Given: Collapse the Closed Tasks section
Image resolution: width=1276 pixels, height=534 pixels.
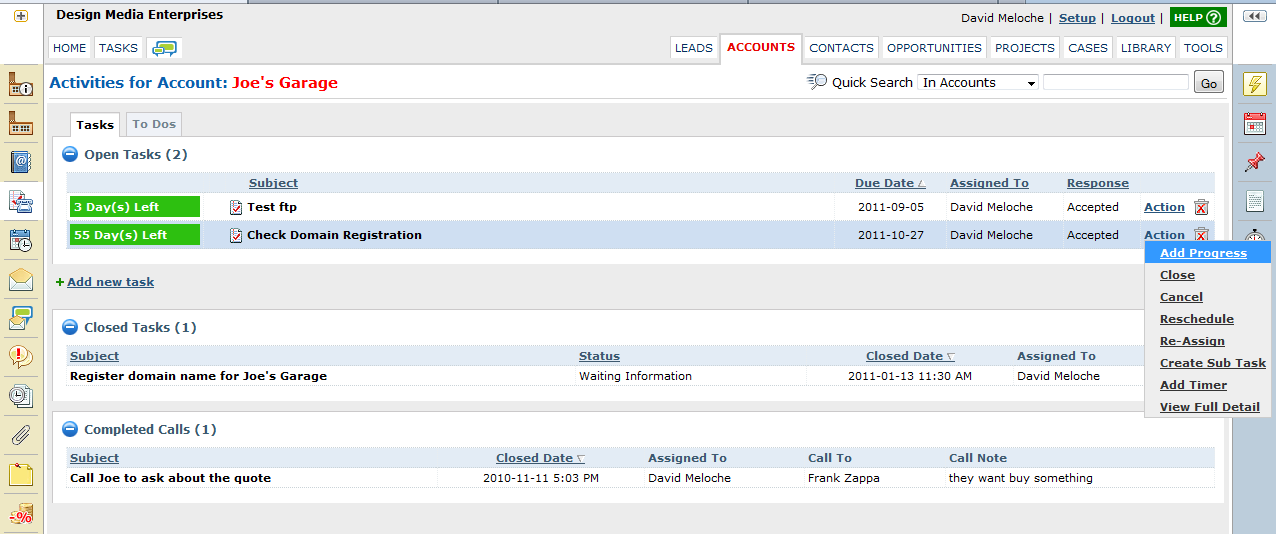Looking at the screenshot, I should [70, 327].
